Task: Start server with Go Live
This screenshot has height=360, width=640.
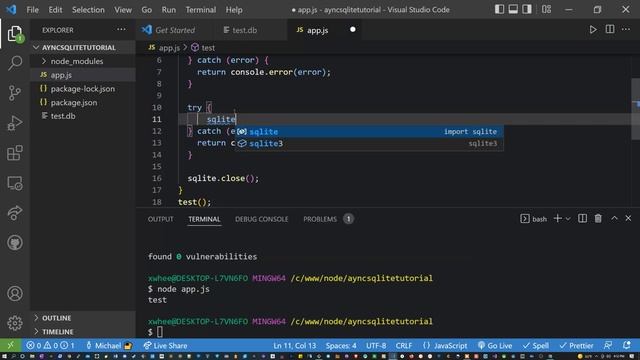Action: click(x=495, y=346)
